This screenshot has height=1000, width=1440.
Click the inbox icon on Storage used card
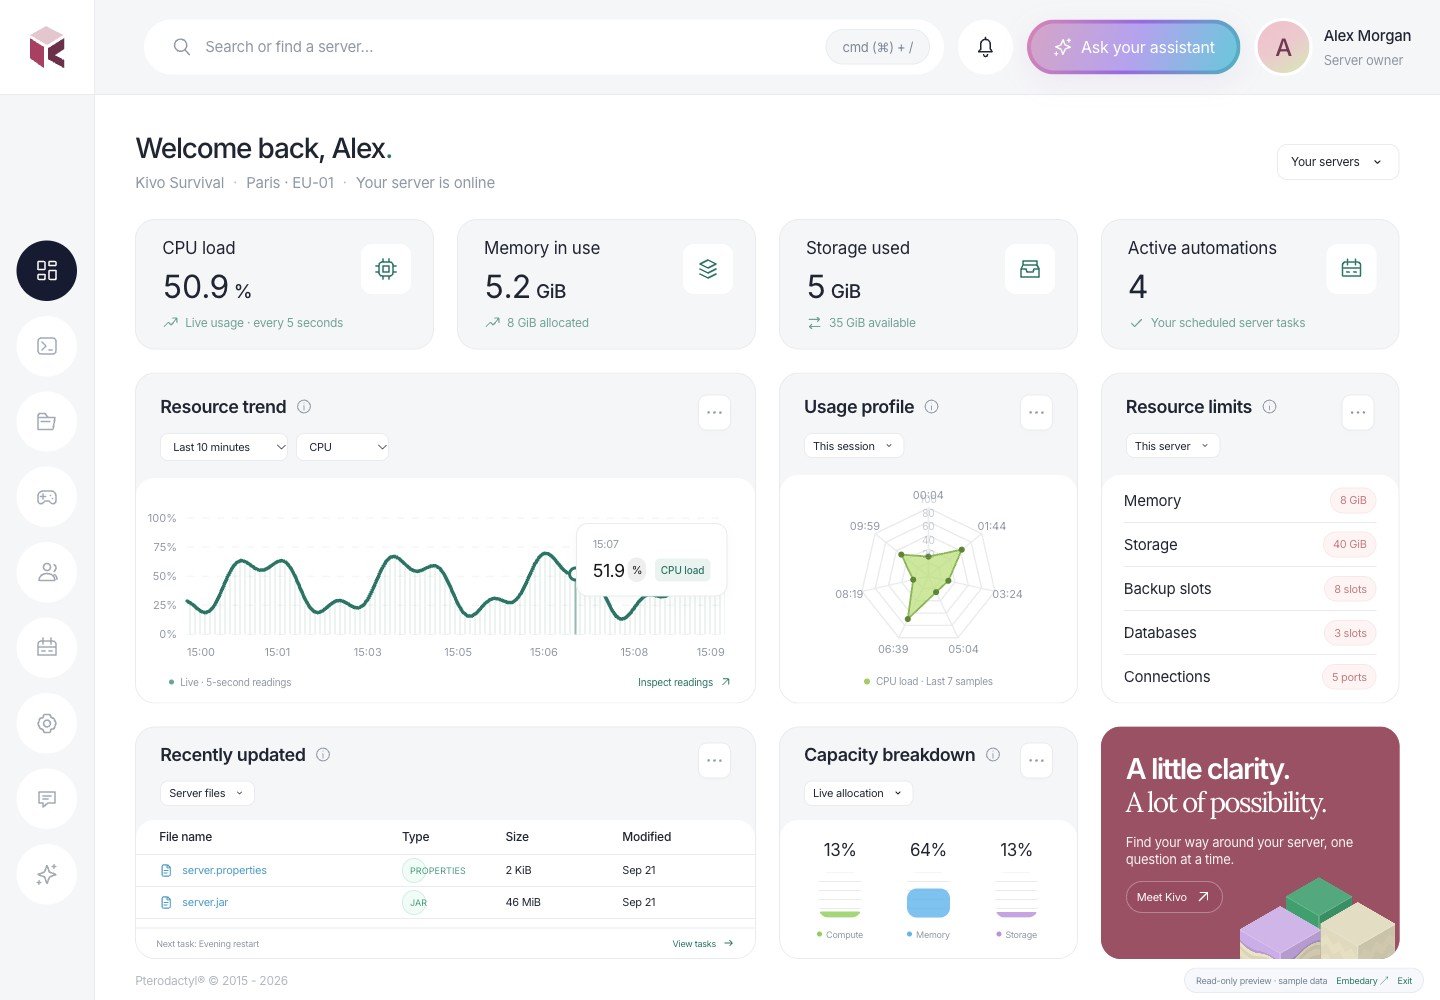point(1030,269)
